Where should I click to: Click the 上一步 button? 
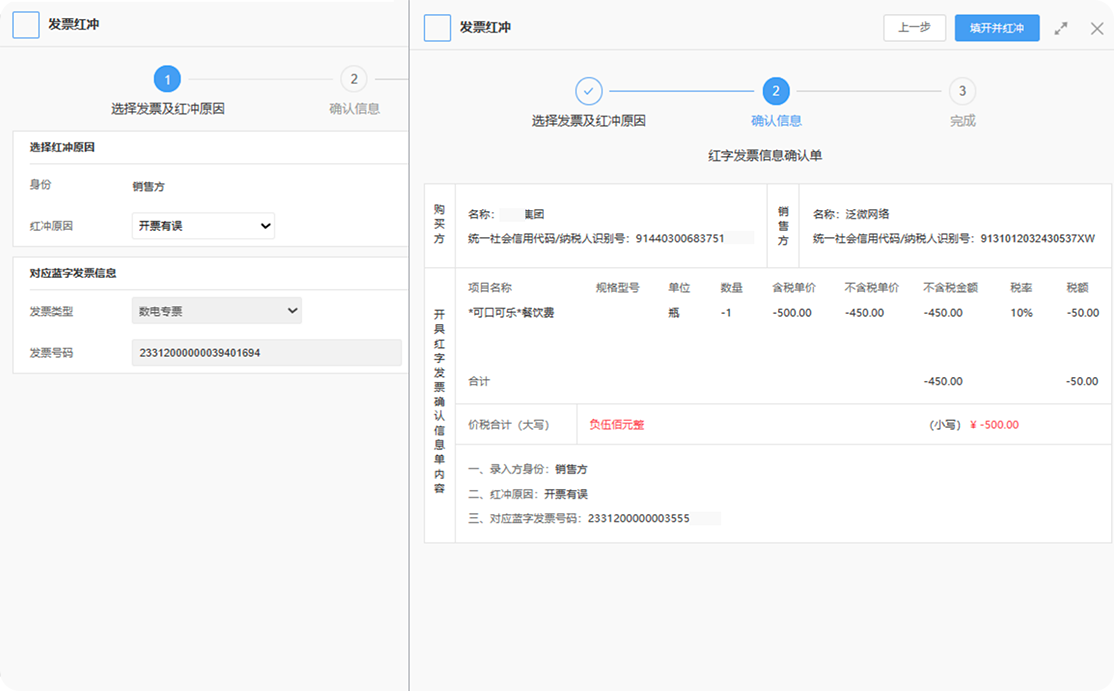(x=914, y=28)
